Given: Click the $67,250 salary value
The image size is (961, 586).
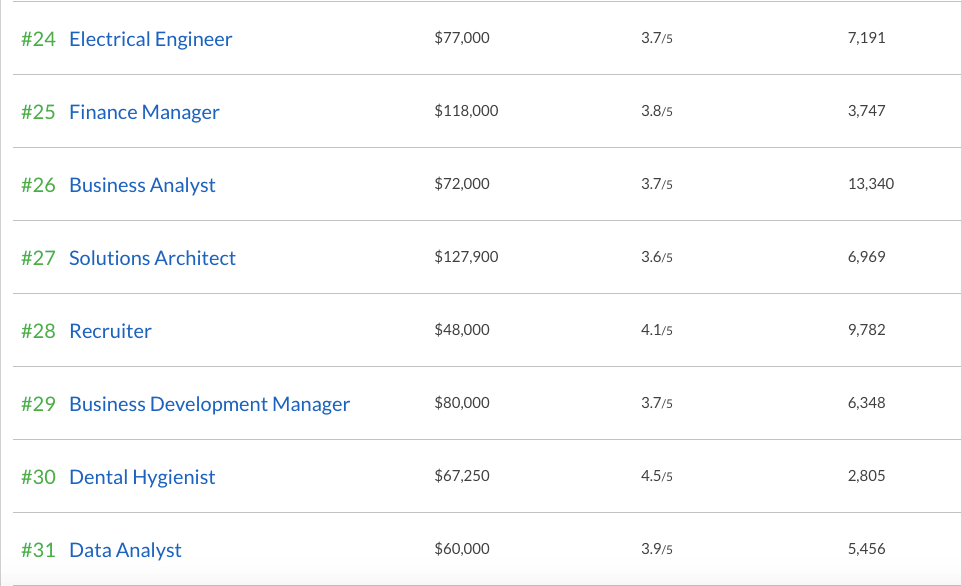Looking at the screenshot, I should tap(462, 475).
